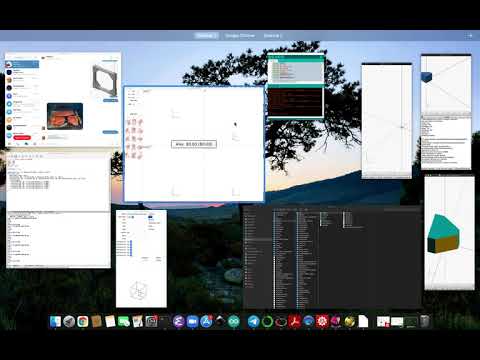This screenshot has height=360, width=480.
Task: Click the red oval icon in dock
Action: 281,322
